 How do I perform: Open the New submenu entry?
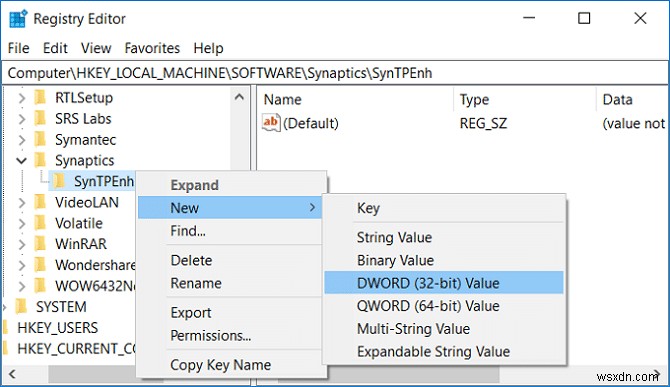click(x=229, y=208)
